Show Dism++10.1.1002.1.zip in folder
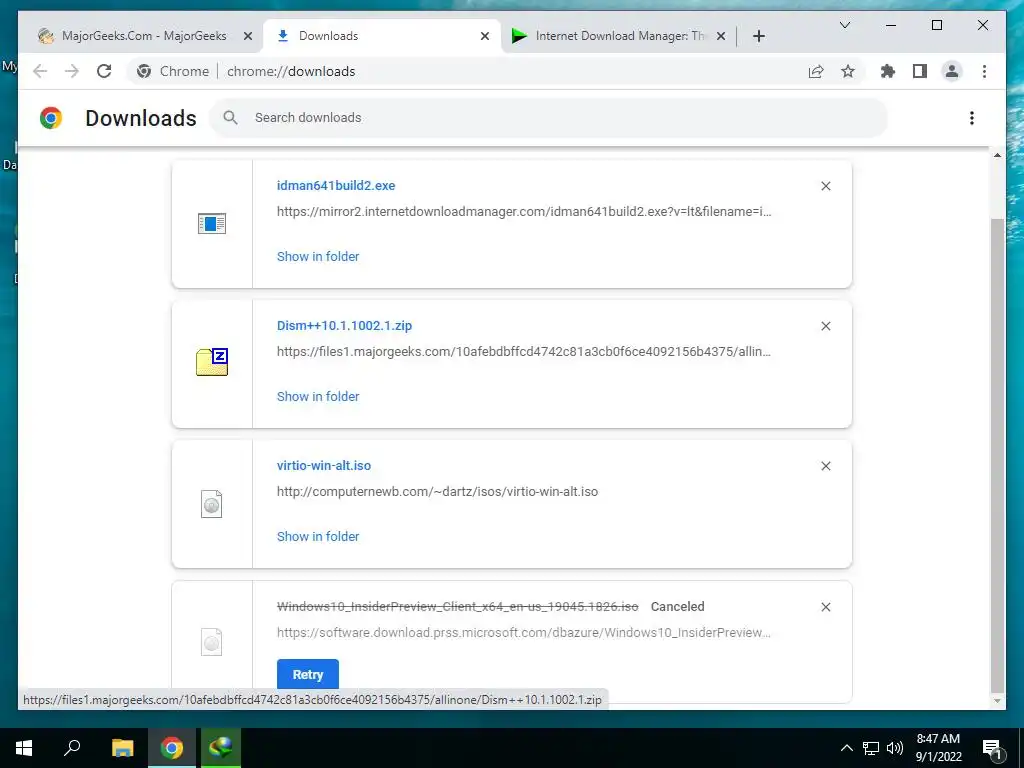Image resolution: width=1024 pixels, height=768 pixels. tap(318, 396)
